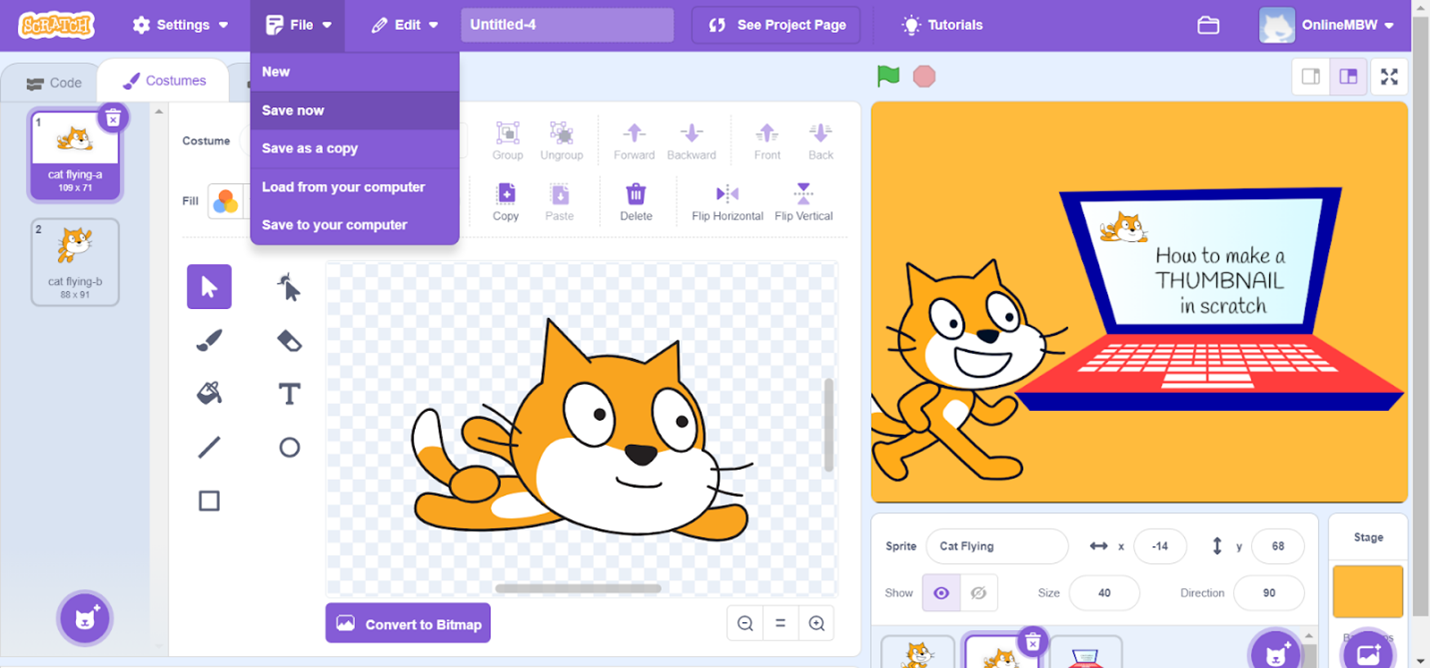Open the My Stuff folder icon
The width and height of the screenshot is (1430, 668).
[x=1208, y=25]
